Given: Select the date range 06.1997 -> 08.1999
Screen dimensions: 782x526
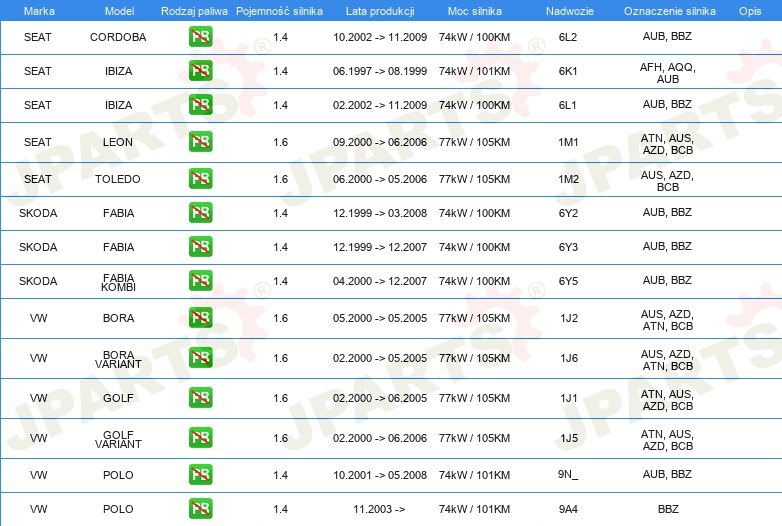Looking at the screenshot, I should click(380, 71).
